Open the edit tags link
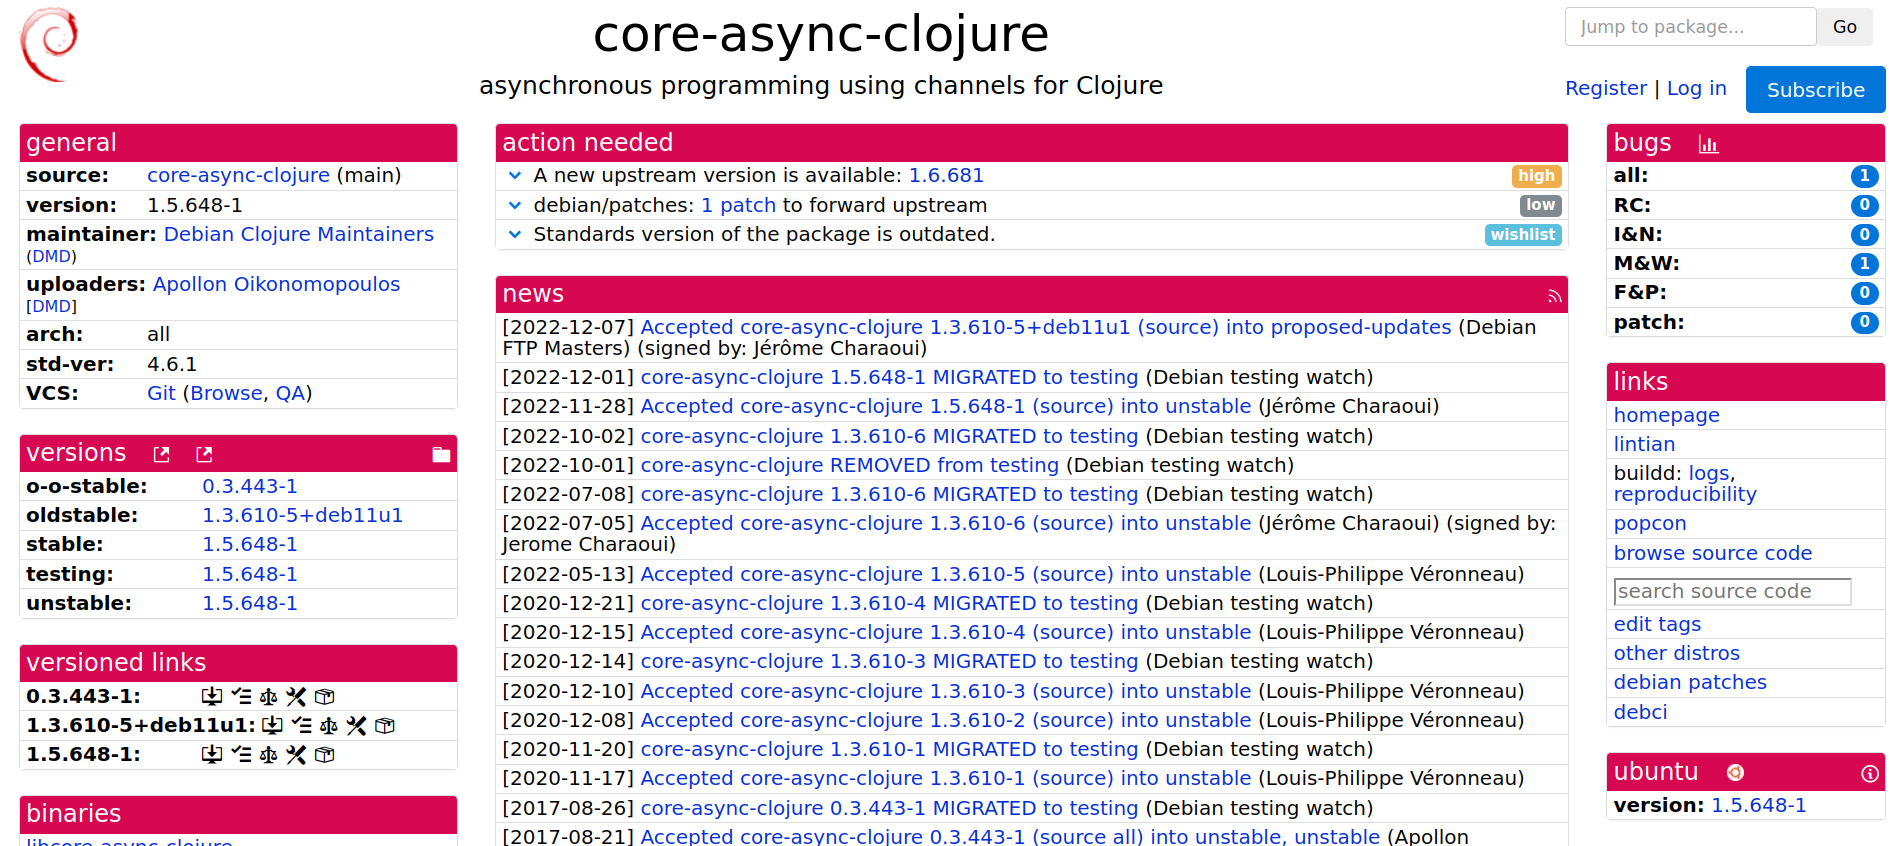 tap(1657, 625)
